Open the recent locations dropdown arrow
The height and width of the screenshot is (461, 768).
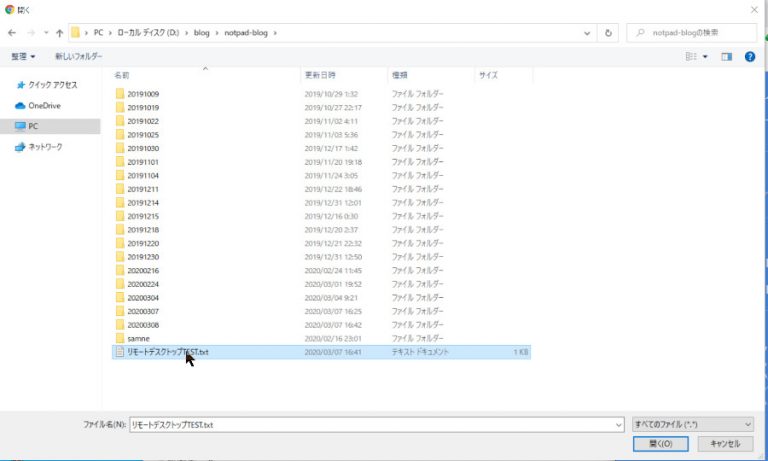click(x=45, y=33)
